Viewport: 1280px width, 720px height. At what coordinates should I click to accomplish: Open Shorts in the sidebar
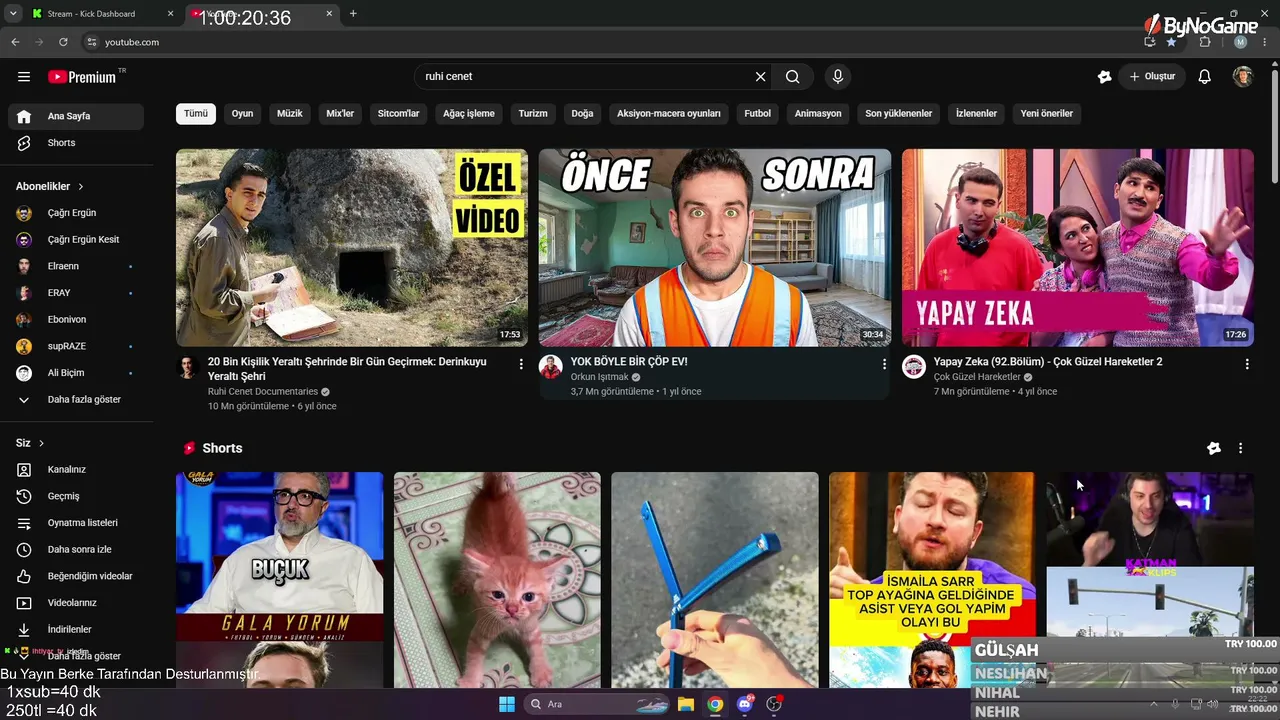click(76, 143)
